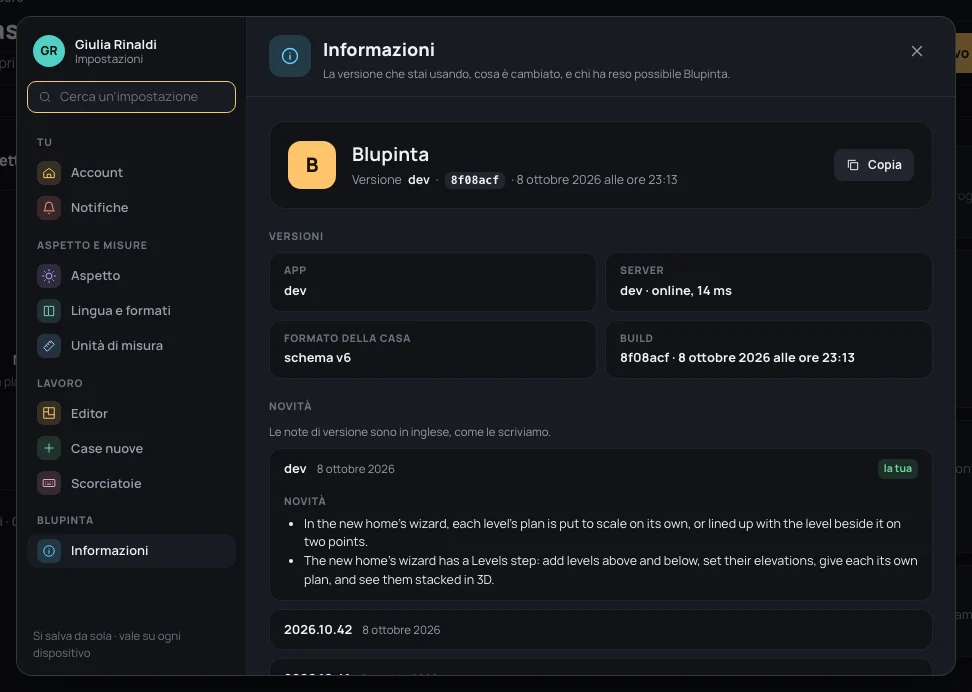The image size is (972, 692).
Task: Focus the Cerca un'impostazione search field
Action: 131,97
